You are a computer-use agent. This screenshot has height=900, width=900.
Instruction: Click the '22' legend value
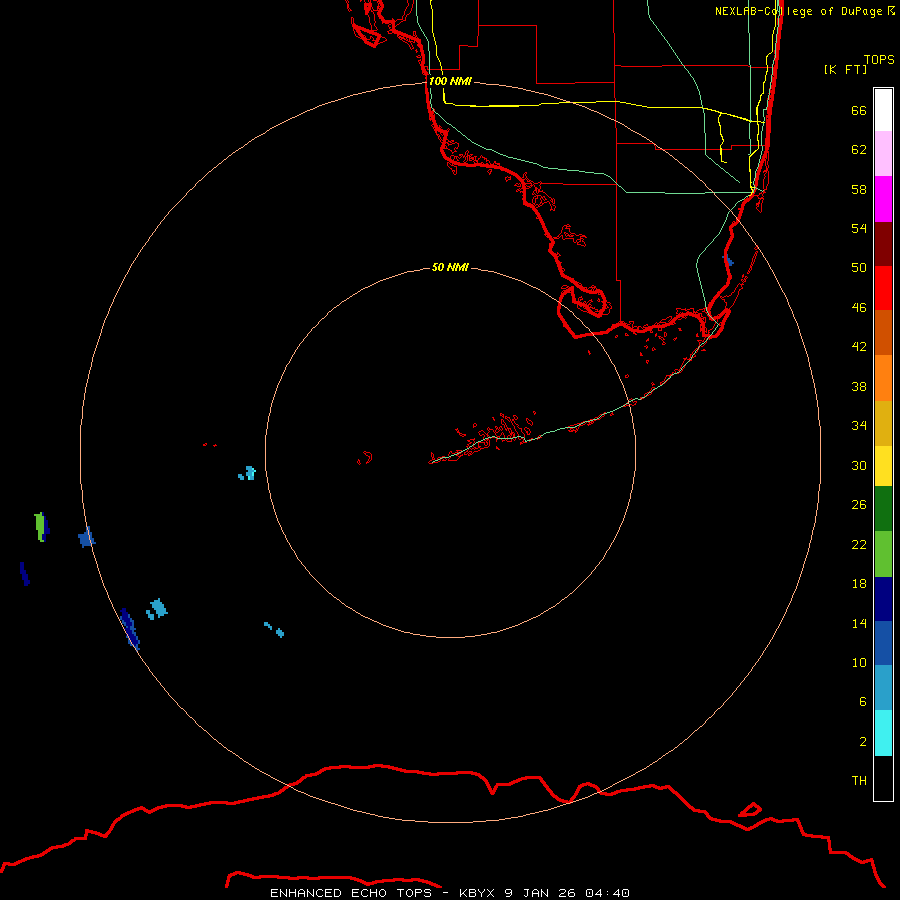[x=859, y=545]
